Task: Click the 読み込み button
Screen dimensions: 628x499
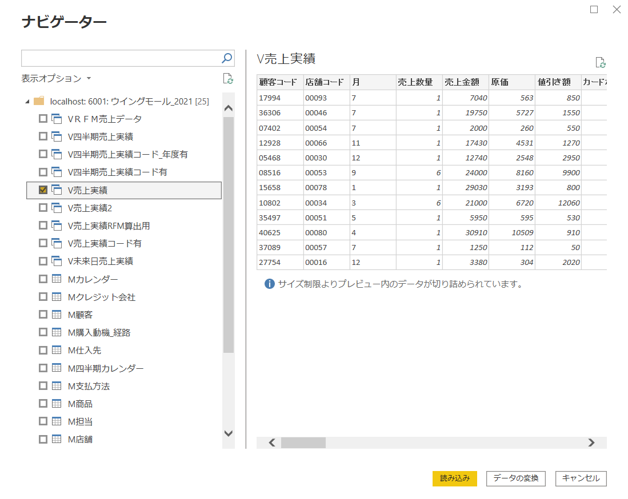Action: (x=455, y=478)
